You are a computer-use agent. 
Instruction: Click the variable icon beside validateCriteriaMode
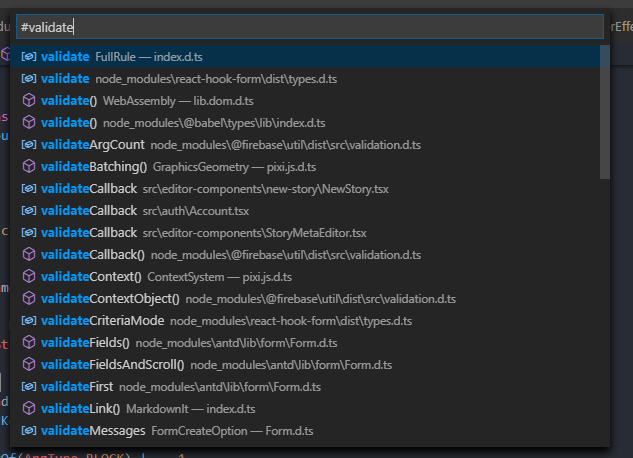point(29,320)
